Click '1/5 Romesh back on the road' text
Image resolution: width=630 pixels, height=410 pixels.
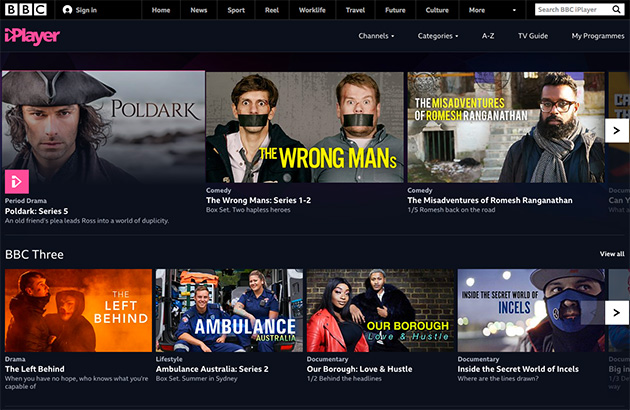pyautogui.click(x=451, y=210)
